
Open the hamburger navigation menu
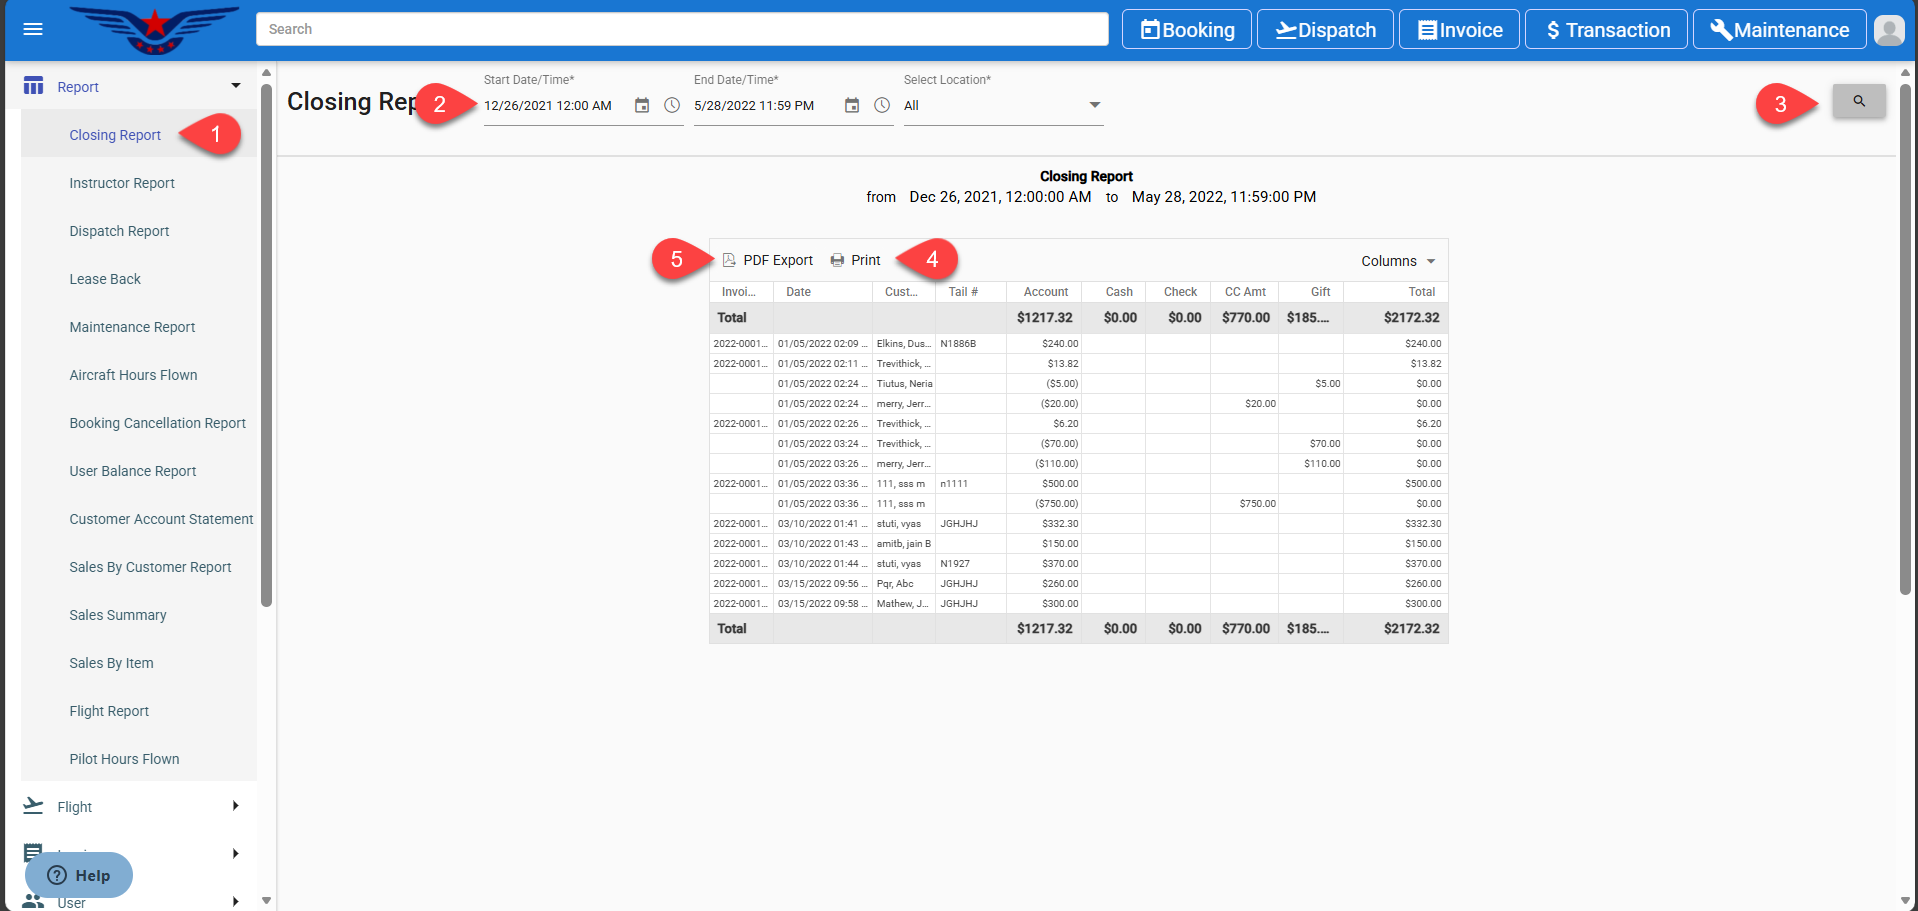click(x=33, y=29)
